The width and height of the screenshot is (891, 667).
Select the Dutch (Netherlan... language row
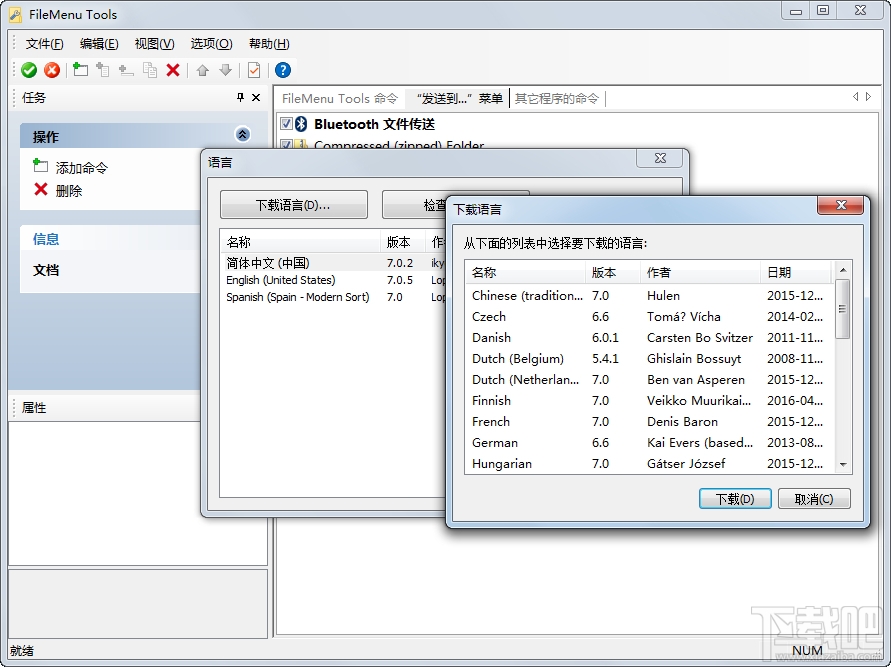649,380
